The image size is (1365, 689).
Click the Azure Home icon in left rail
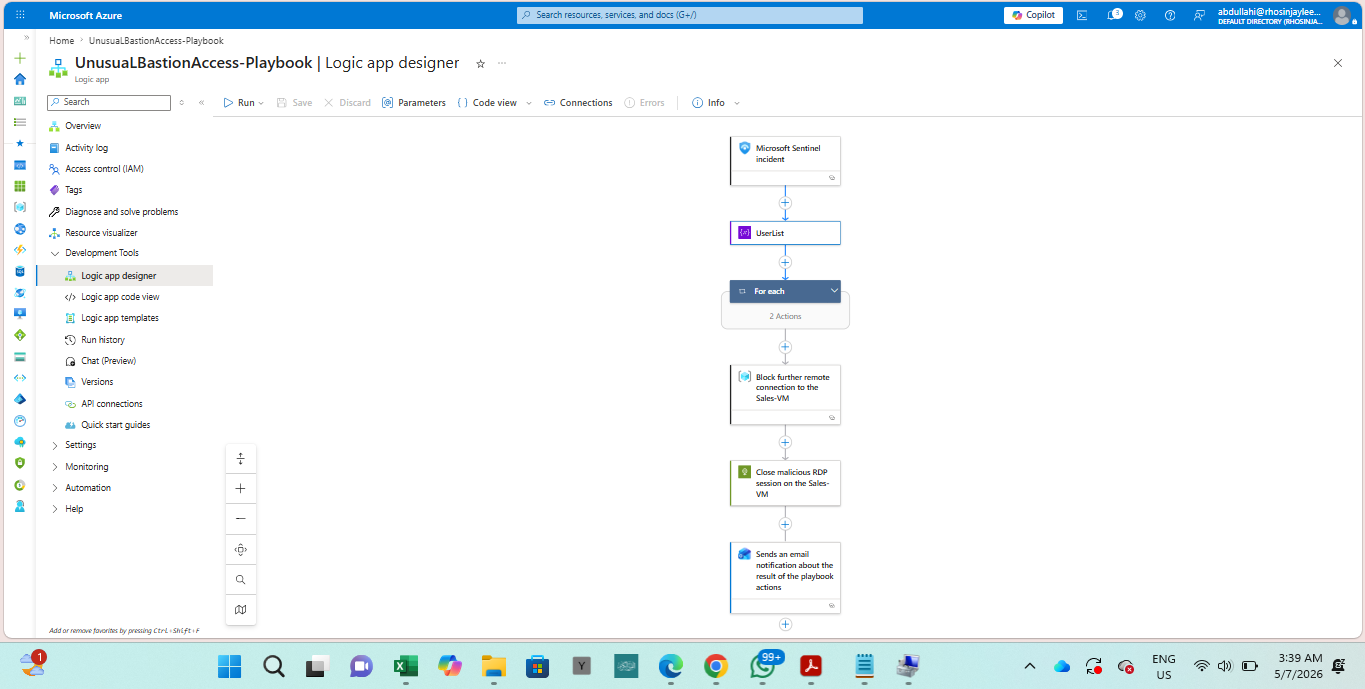point(20,79)
